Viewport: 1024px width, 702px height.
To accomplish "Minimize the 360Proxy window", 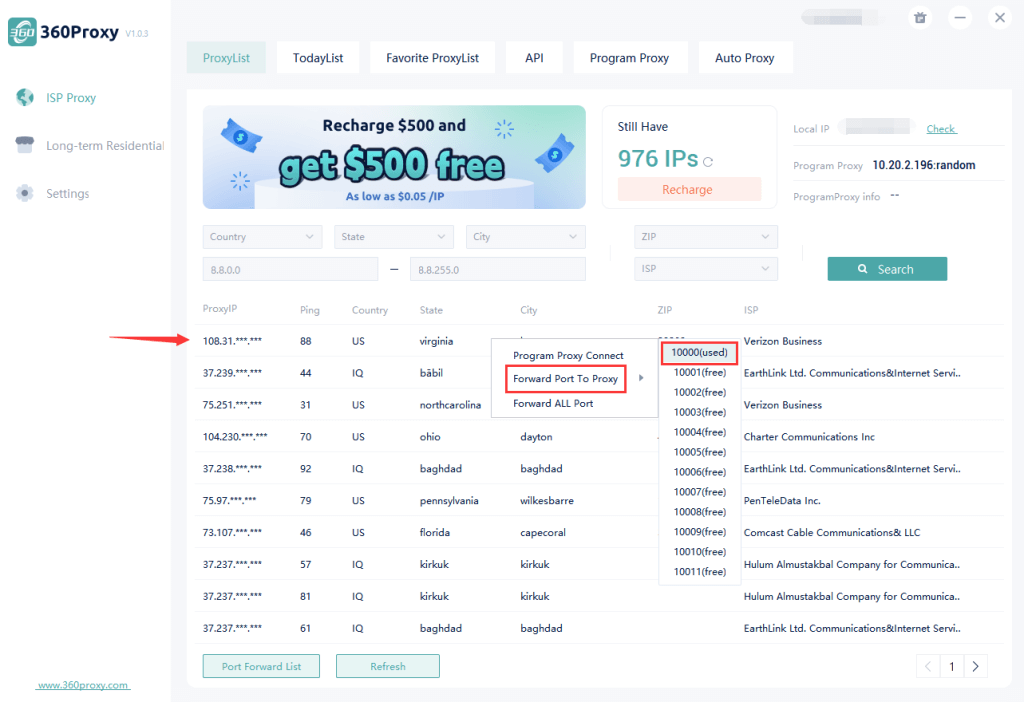I will 960,18.
